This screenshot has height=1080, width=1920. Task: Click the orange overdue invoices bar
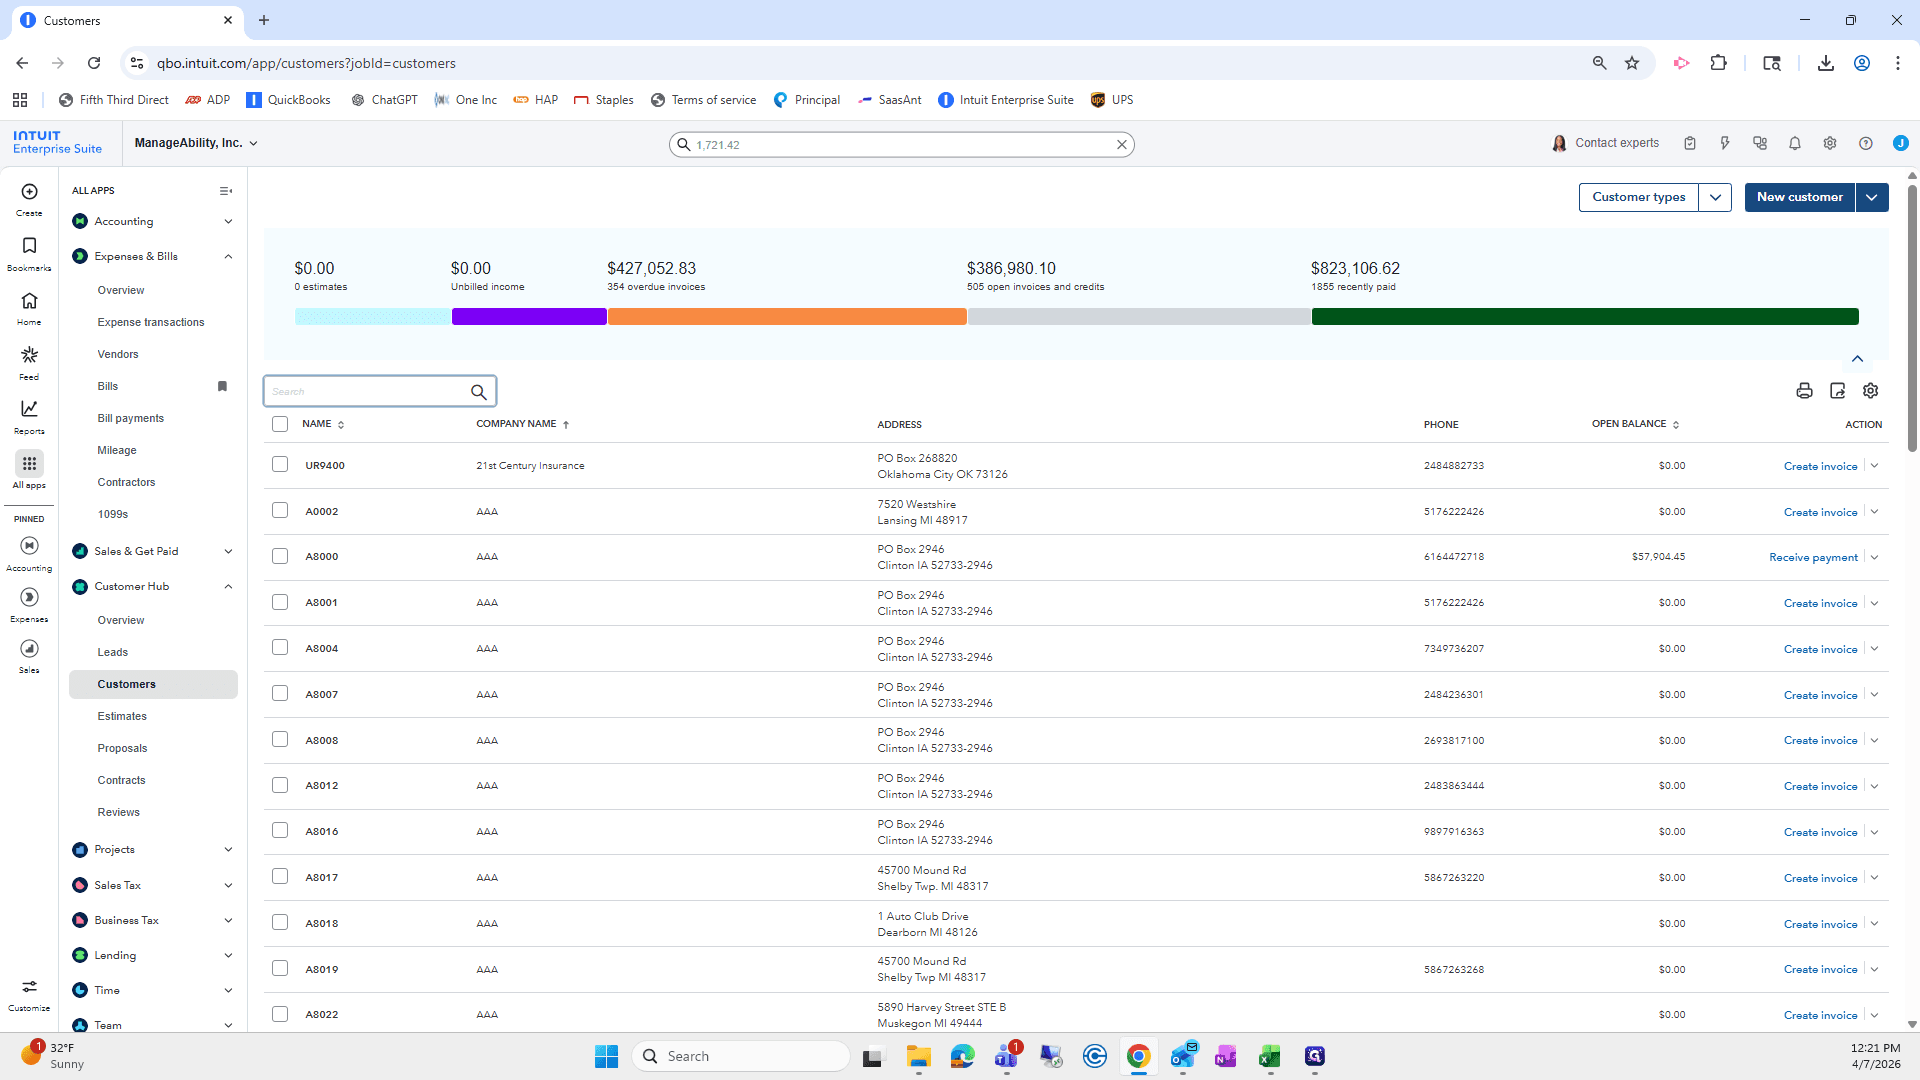(787, 317)
